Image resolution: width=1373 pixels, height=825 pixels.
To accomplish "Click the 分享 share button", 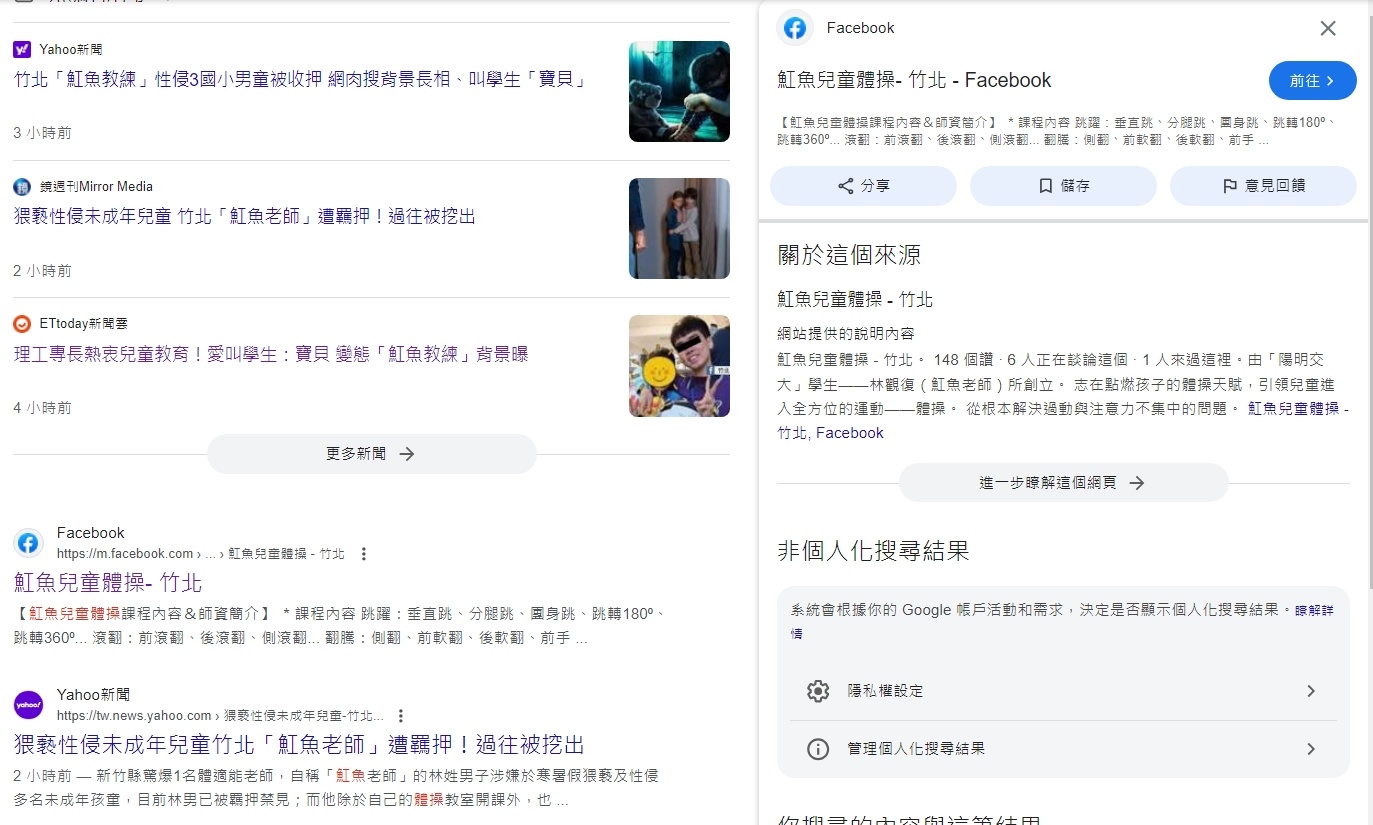I will point(863,186).
